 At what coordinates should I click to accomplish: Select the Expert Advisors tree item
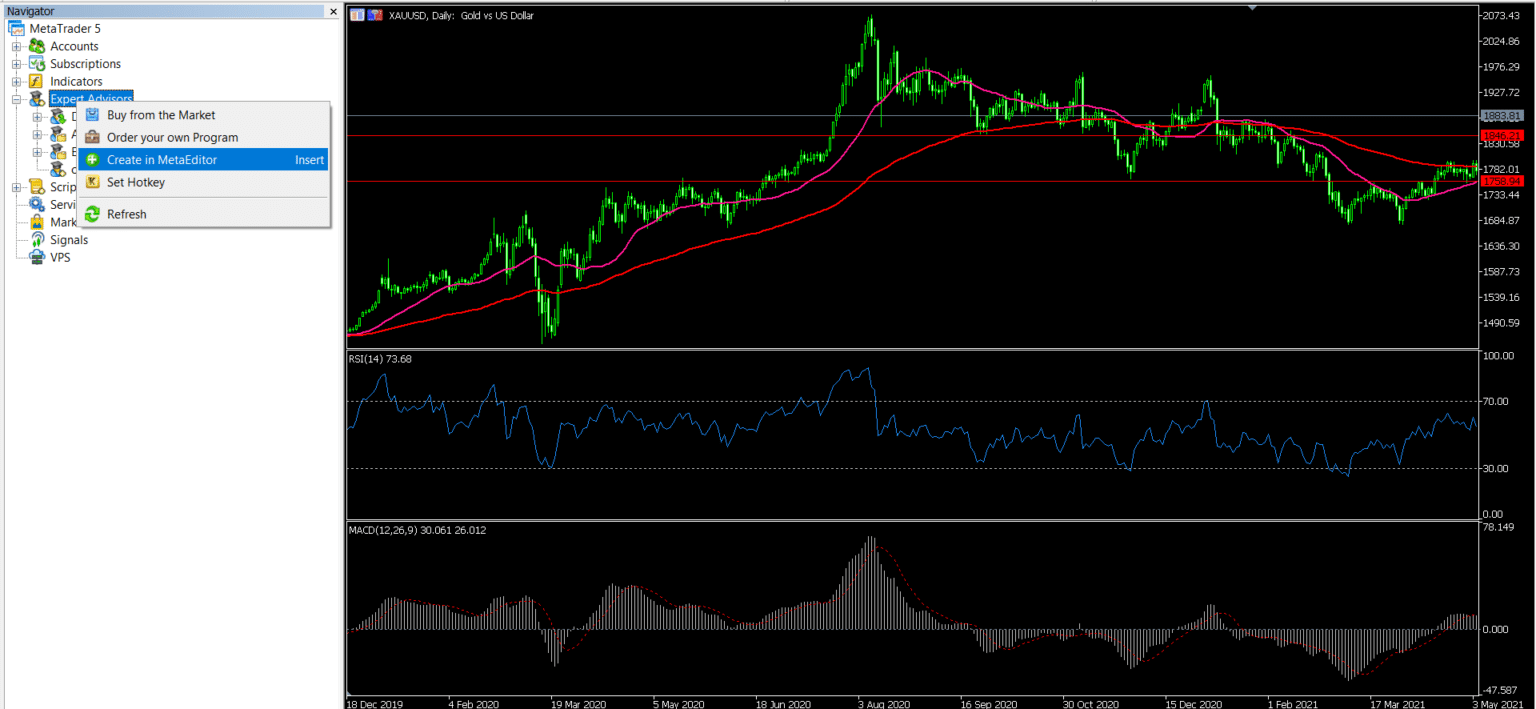(91, 99)
